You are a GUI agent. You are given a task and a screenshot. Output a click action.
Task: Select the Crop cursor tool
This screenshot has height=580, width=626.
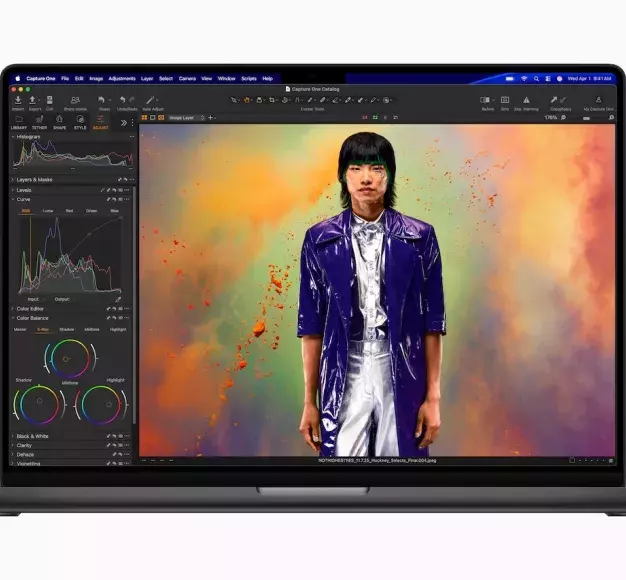pyautogui.click(x=271, y=100)
